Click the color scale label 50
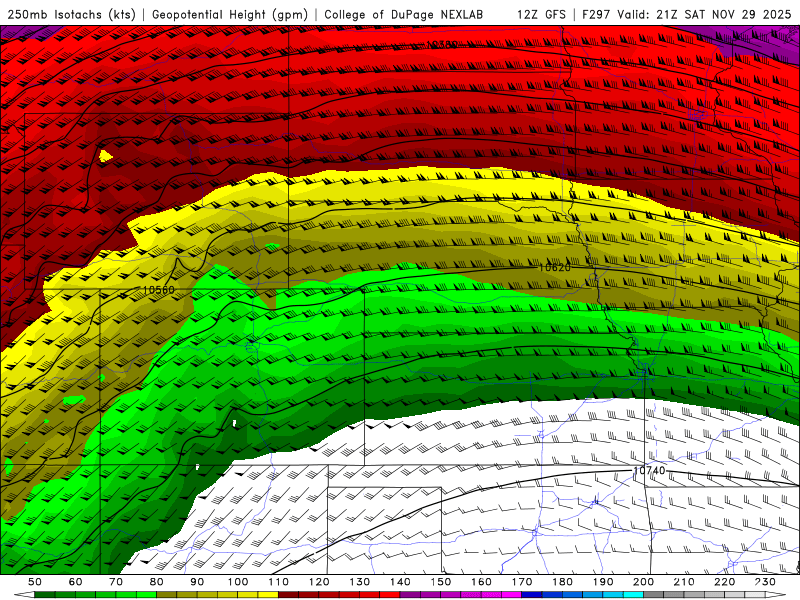 [x=35, y=582]
